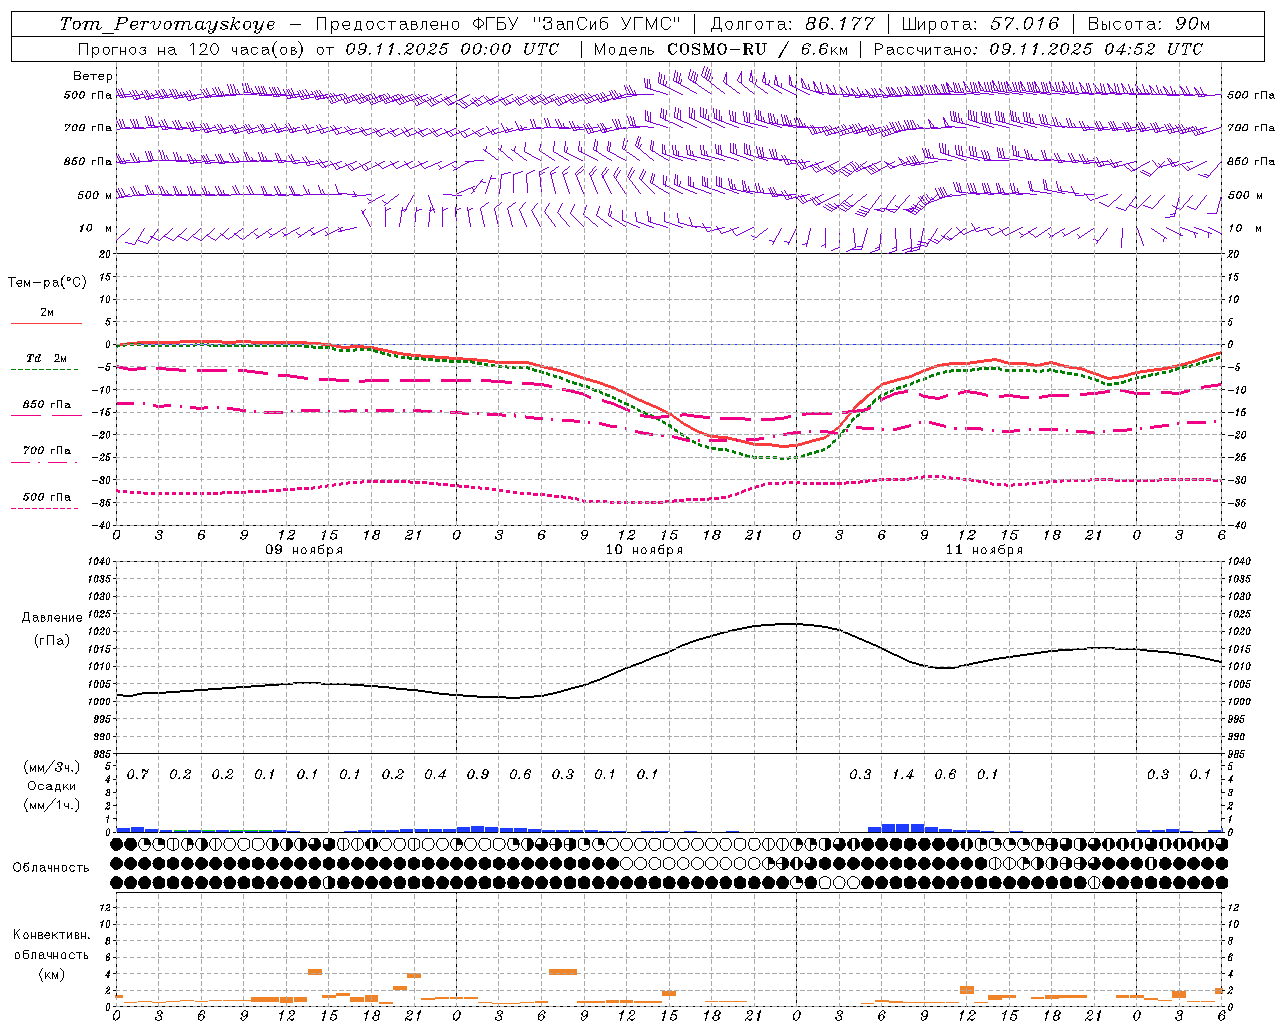Click the dotted line sample under temperature 500 гПа legend
The width and height of the screenshot is (1280, 1024).
(x=44, y=509)
